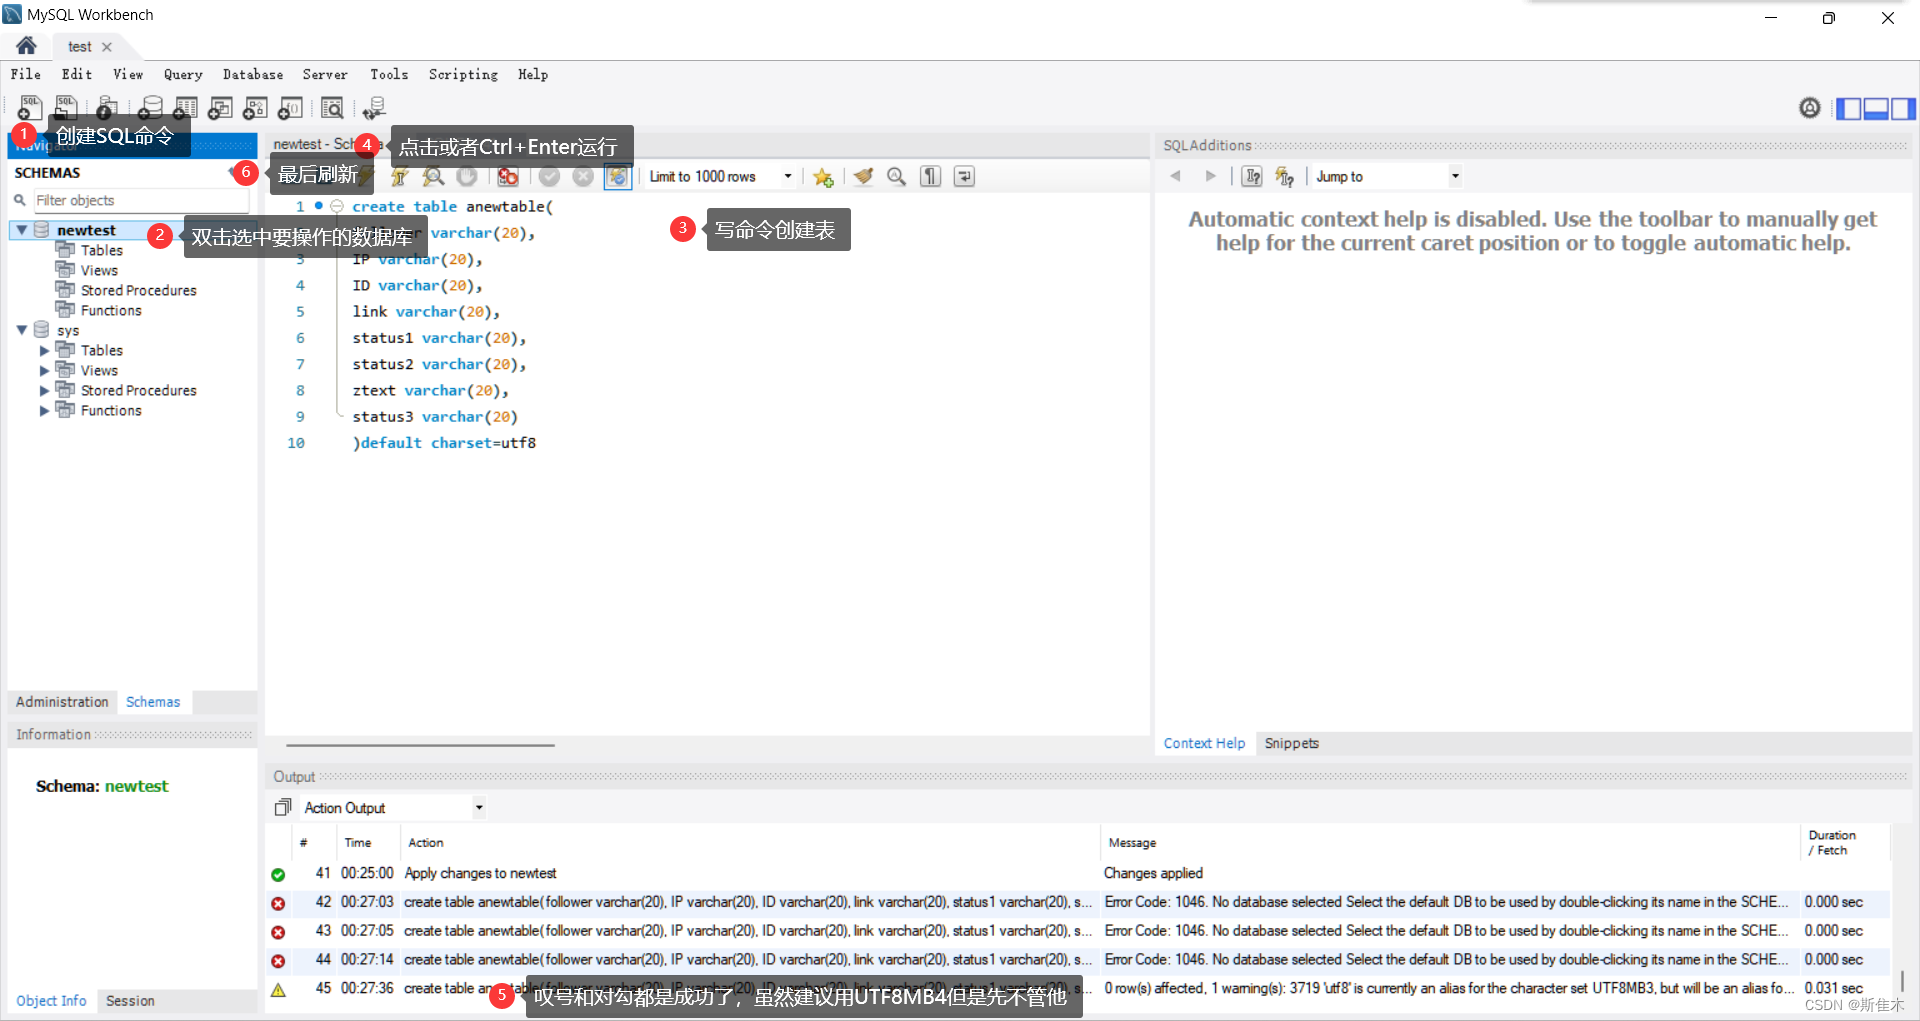Go back in help history arrow
This screenshot has height=1021, width=1920.
pyautogui.click(x=1176, y=176)
